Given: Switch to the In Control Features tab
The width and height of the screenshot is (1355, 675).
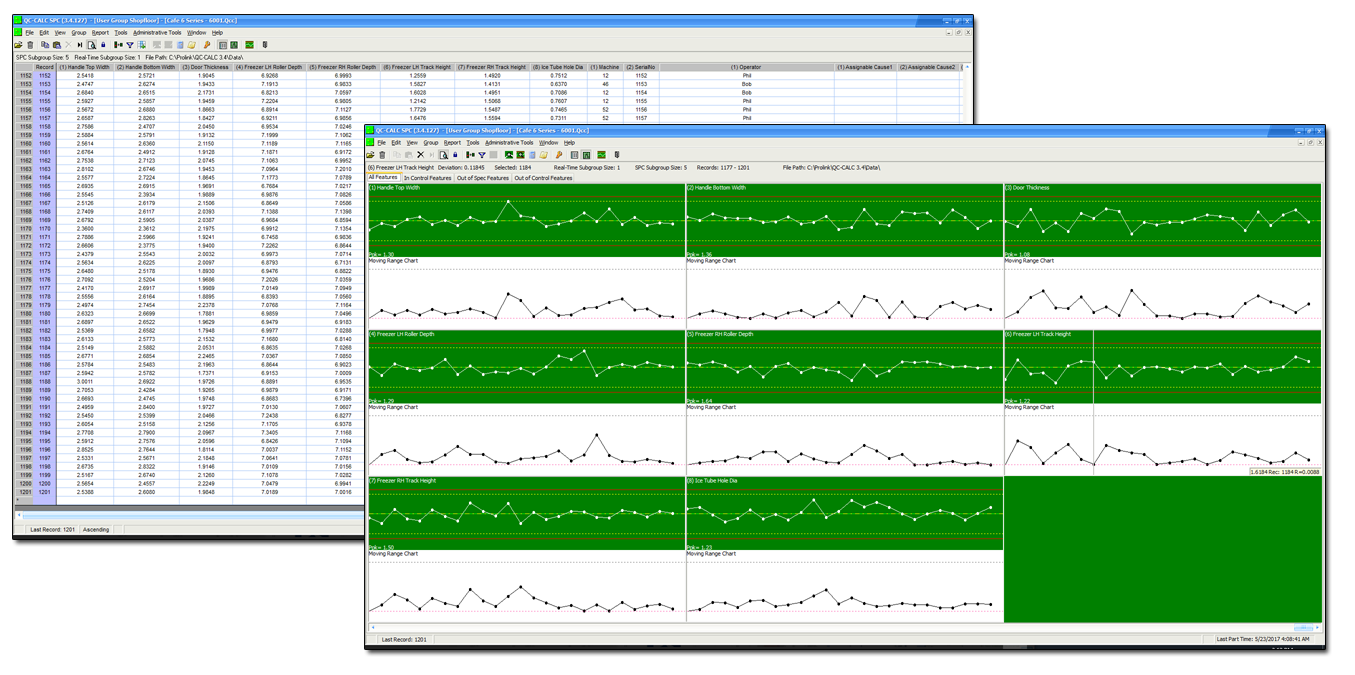Looking at the screenshot, I should pos(427,178).
